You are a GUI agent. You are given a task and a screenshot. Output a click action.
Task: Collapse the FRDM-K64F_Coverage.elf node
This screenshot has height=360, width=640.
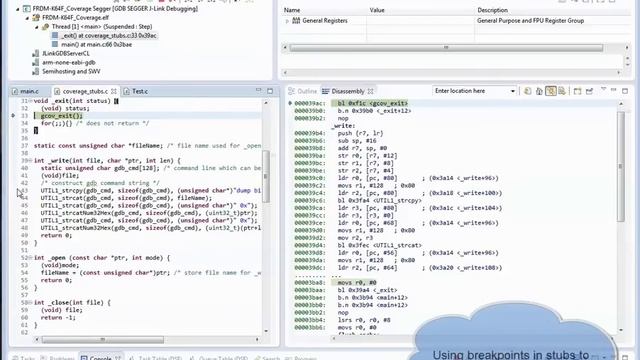coord(27,18)
